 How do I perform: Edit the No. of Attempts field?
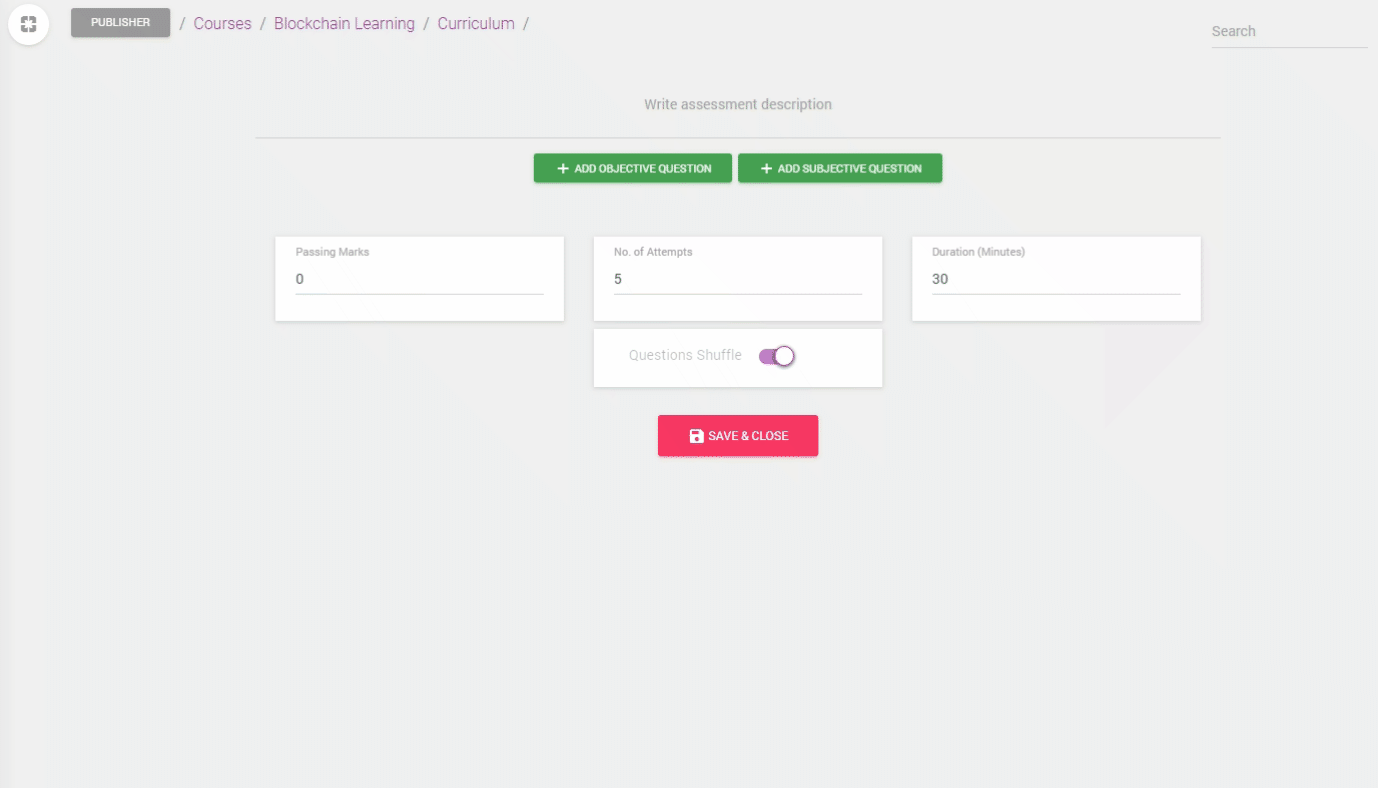point(738,280)
